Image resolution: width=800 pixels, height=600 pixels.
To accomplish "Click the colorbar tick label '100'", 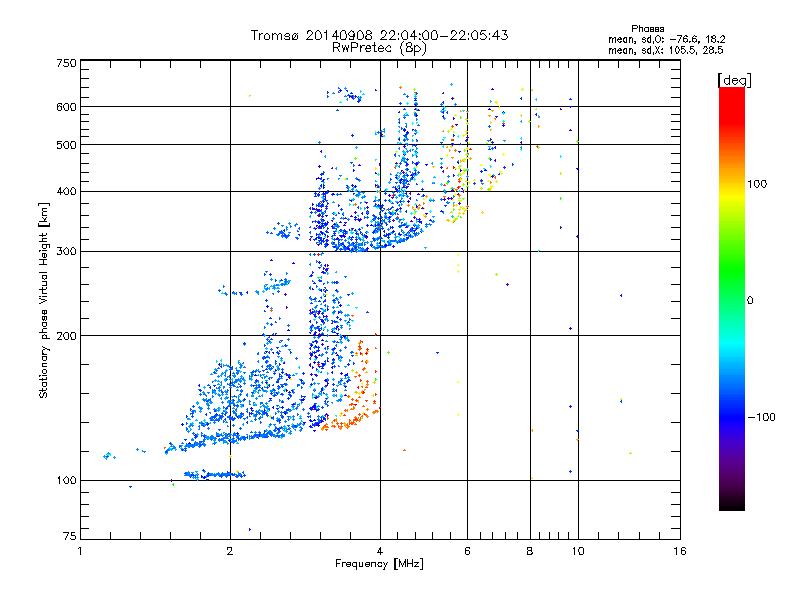I will click(x=757, y=184).
